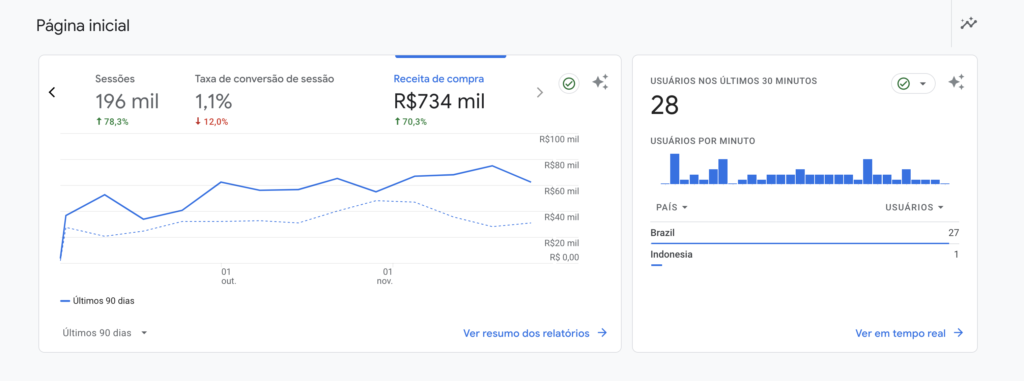Click the R$100 mil axis label
Image resolution: width=1024 pixels, height=381 pixels.
tap(559, 139)
